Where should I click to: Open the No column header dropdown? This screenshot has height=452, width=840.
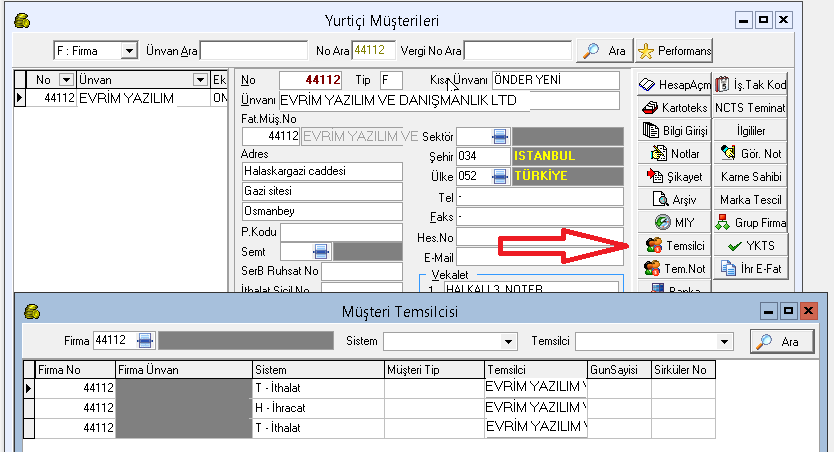(66, 80)
